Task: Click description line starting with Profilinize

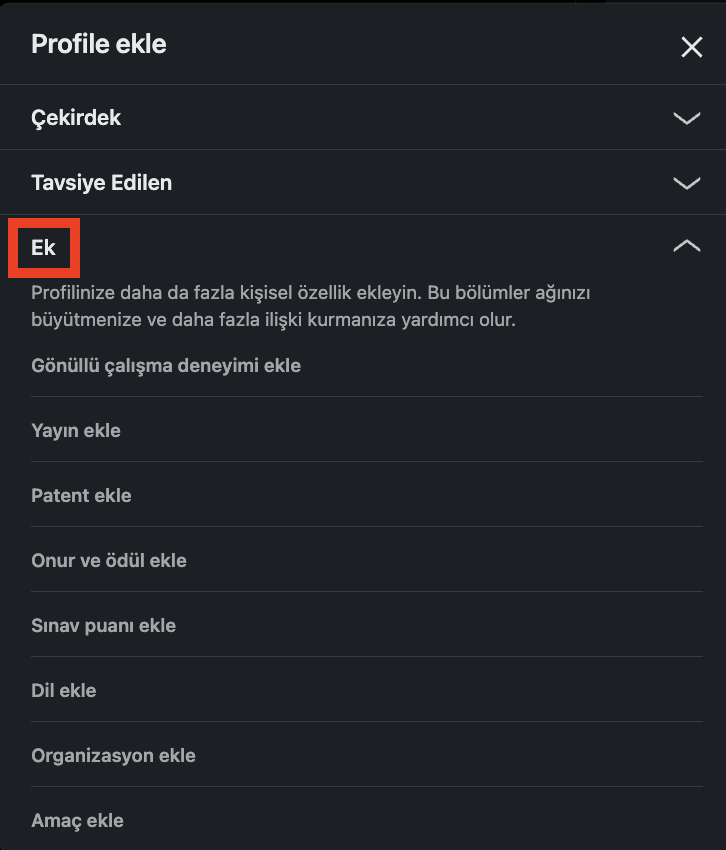Action: 311,293
